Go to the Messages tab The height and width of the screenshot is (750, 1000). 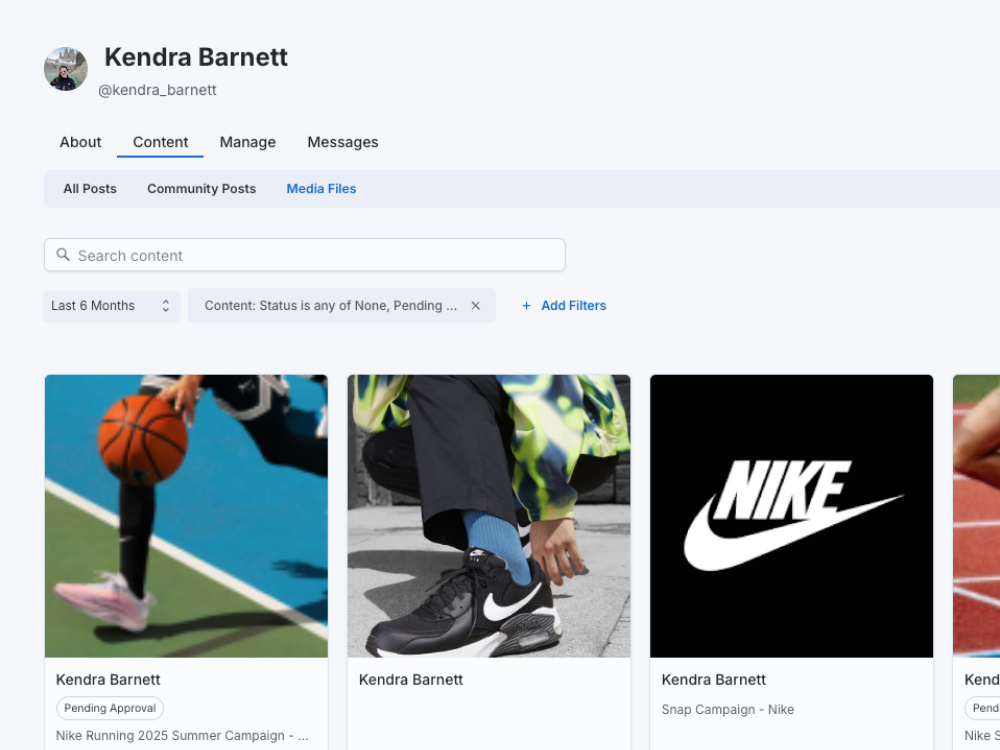[343, 142]
